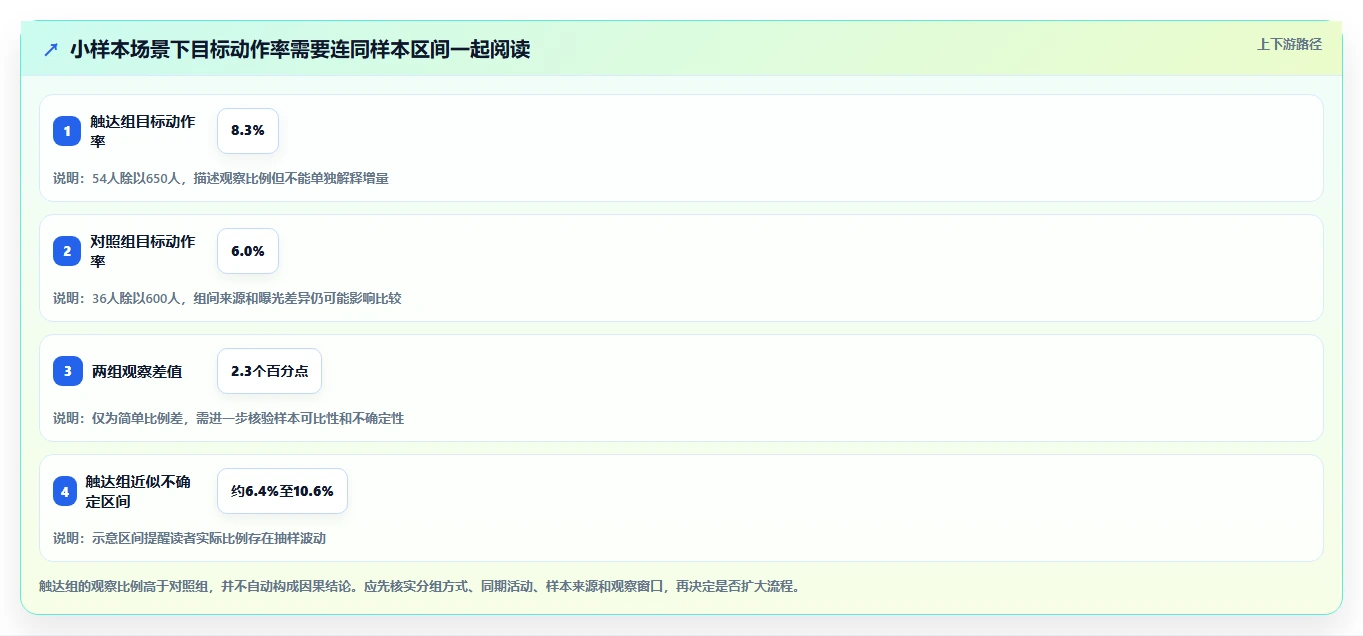Viewport: 1363px width, 636px height.
Task: Click the step 3 number badge
Action: [67, 371]
